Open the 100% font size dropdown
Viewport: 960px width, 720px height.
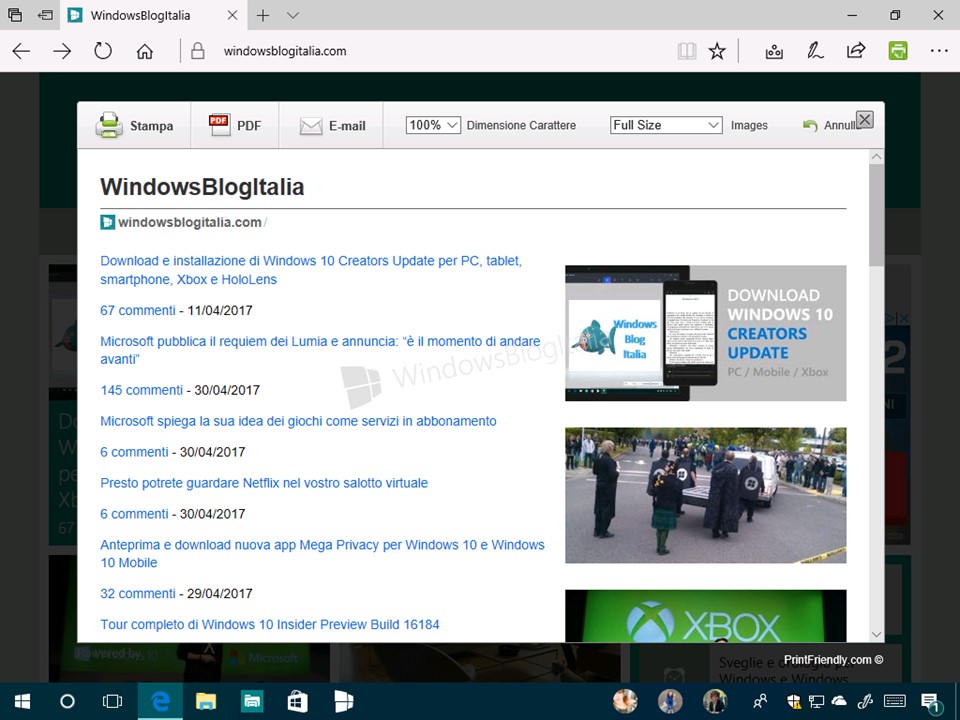click(433, 125)
